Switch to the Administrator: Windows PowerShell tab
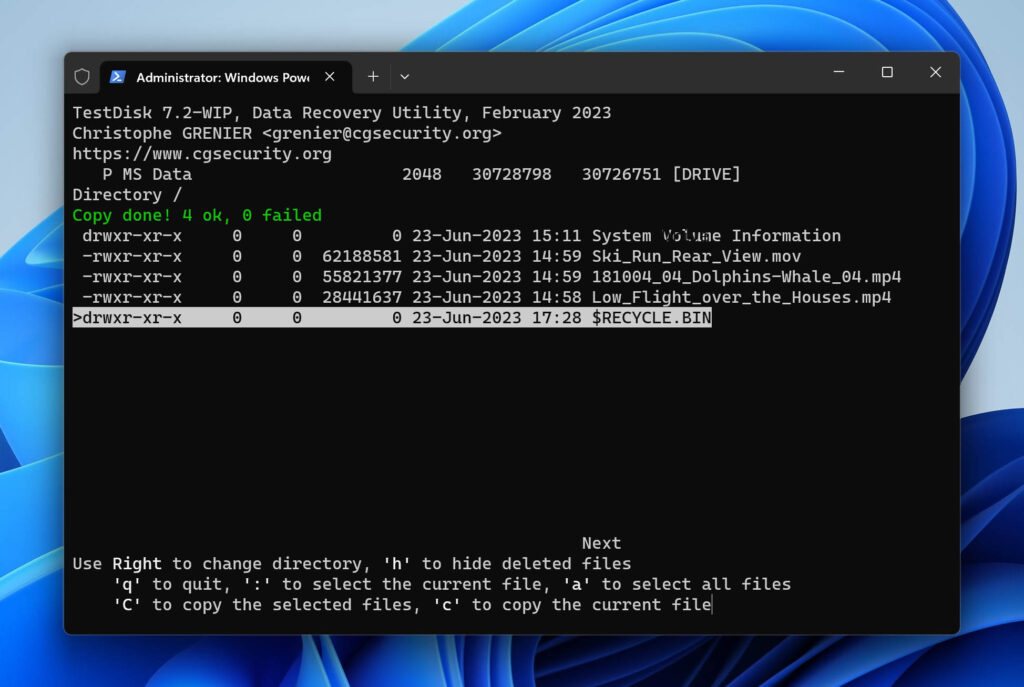Image resolution: width=1024 pixels, height=687 pixels. [x=220, y=76]
